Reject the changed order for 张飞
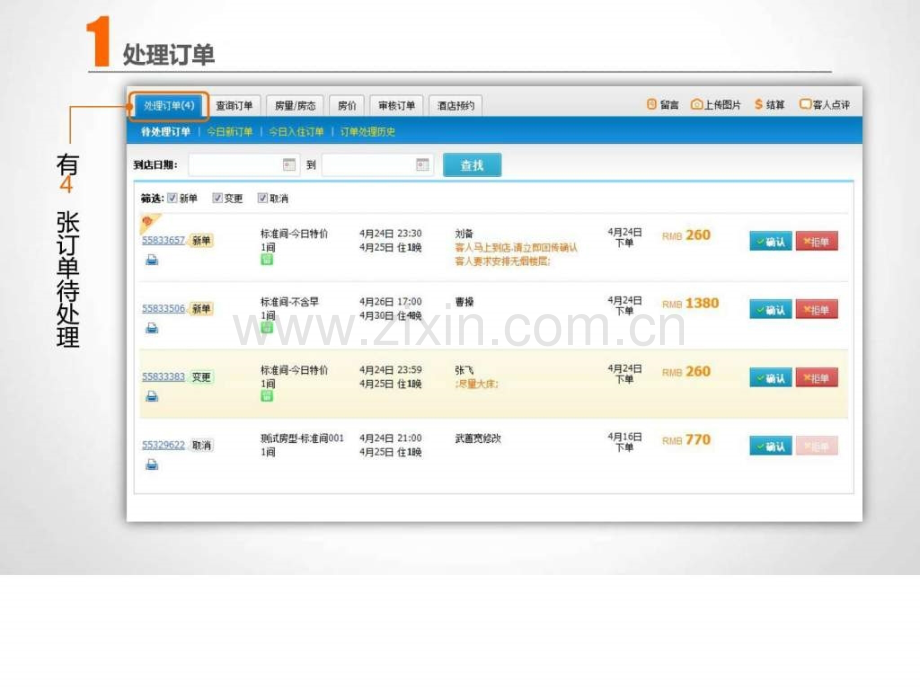The width and height of the screenshot is (920, 690). pos(816,378)
